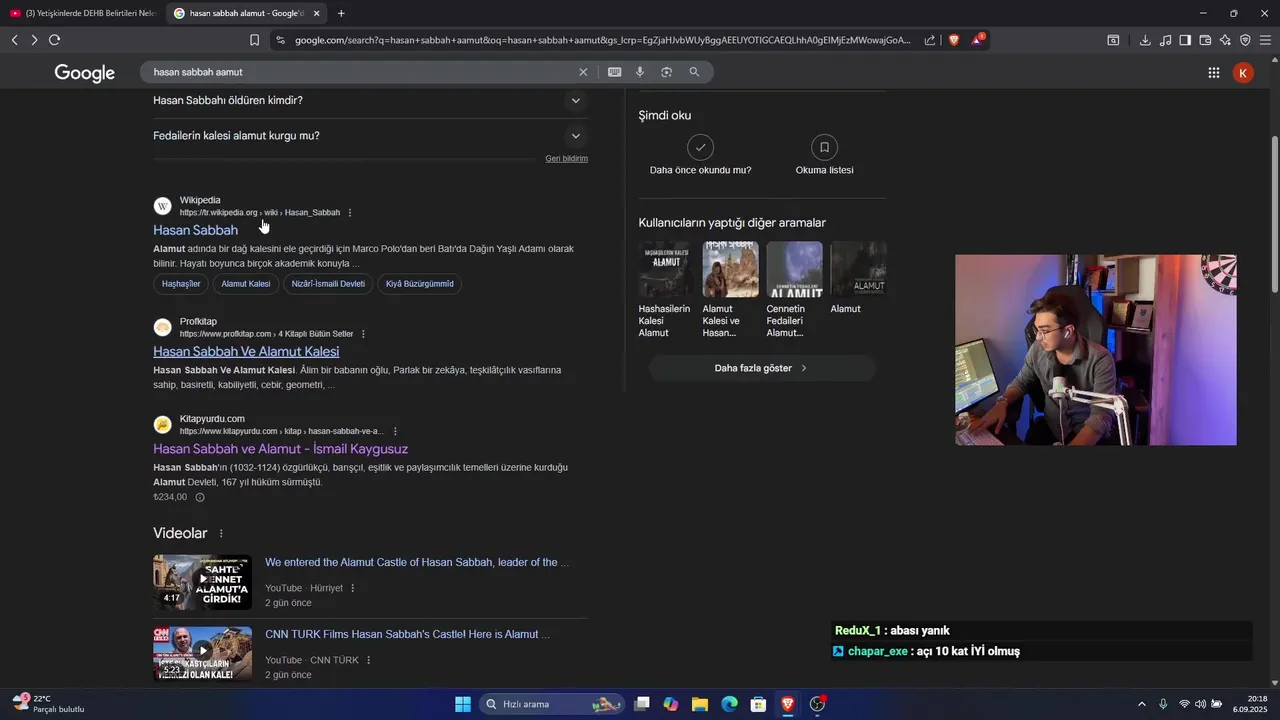Open 'We entered the Alamut Castle' video link
Image resolution: width=1280 pixels, height=720 pixels.
pos(417,563)
